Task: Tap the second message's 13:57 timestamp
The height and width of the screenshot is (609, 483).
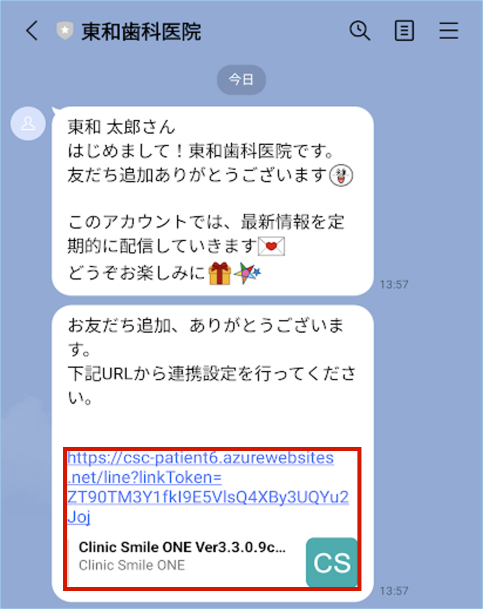Action: point(394,591)
